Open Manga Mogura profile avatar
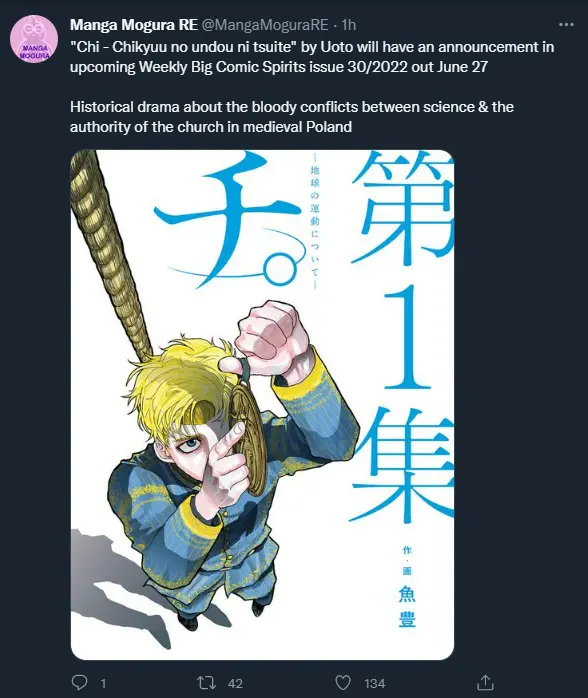Image resolution: width=588 pixels, height=698 pixels. click(34, 39)
